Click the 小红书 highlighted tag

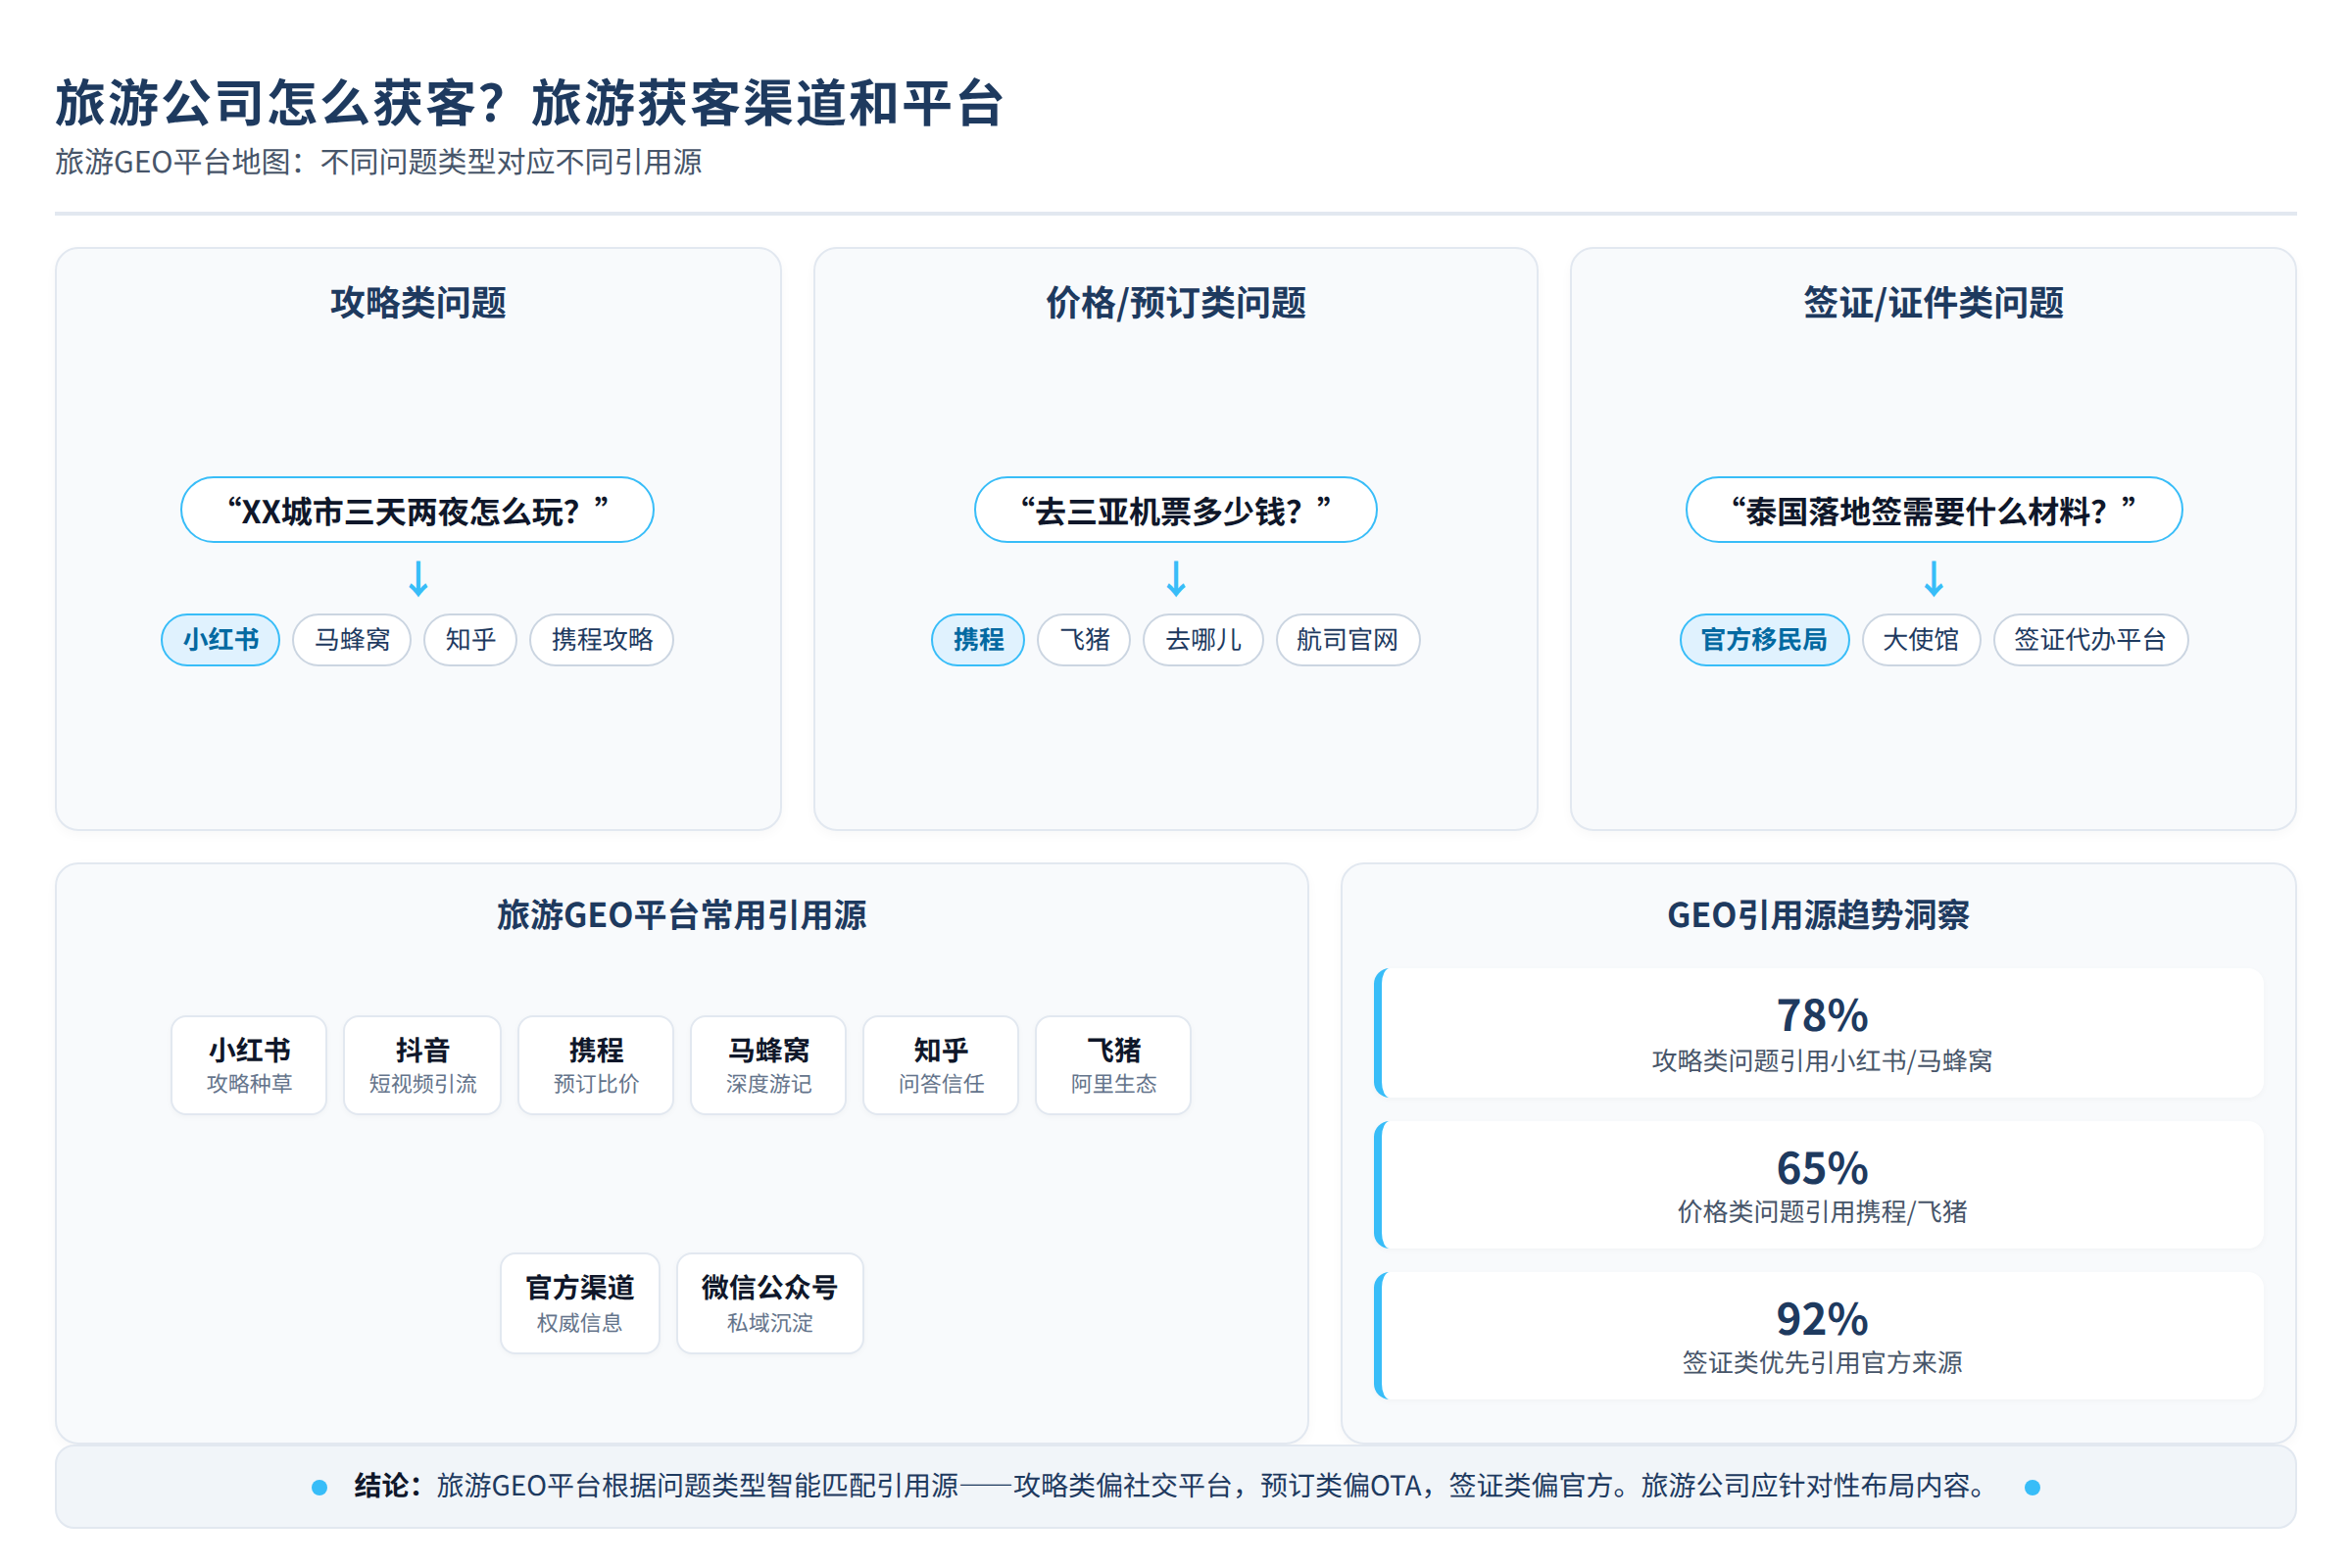[x=220, y=640]
